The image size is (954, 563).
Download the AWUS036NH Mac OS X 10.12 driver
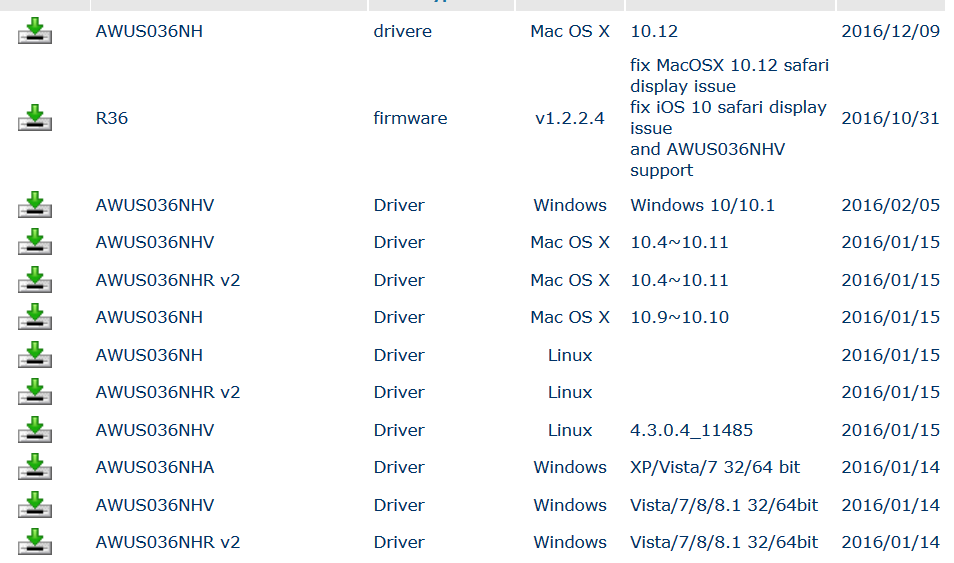click(x=35, y=31)
